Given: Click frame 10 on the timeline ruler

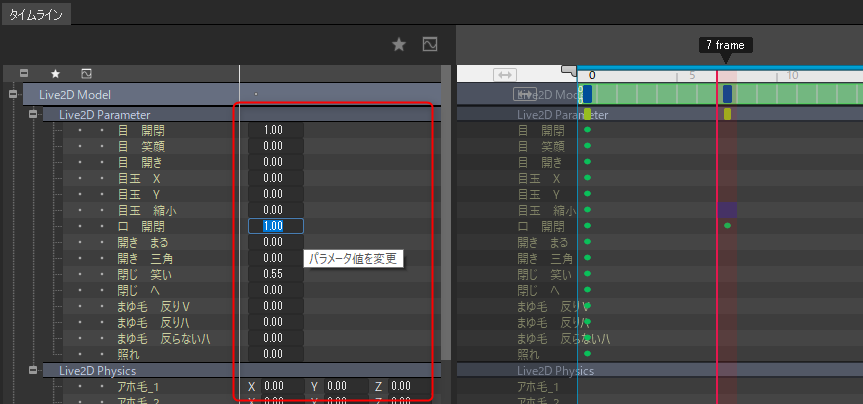Looking at the screenshot, I should [792, 75].
